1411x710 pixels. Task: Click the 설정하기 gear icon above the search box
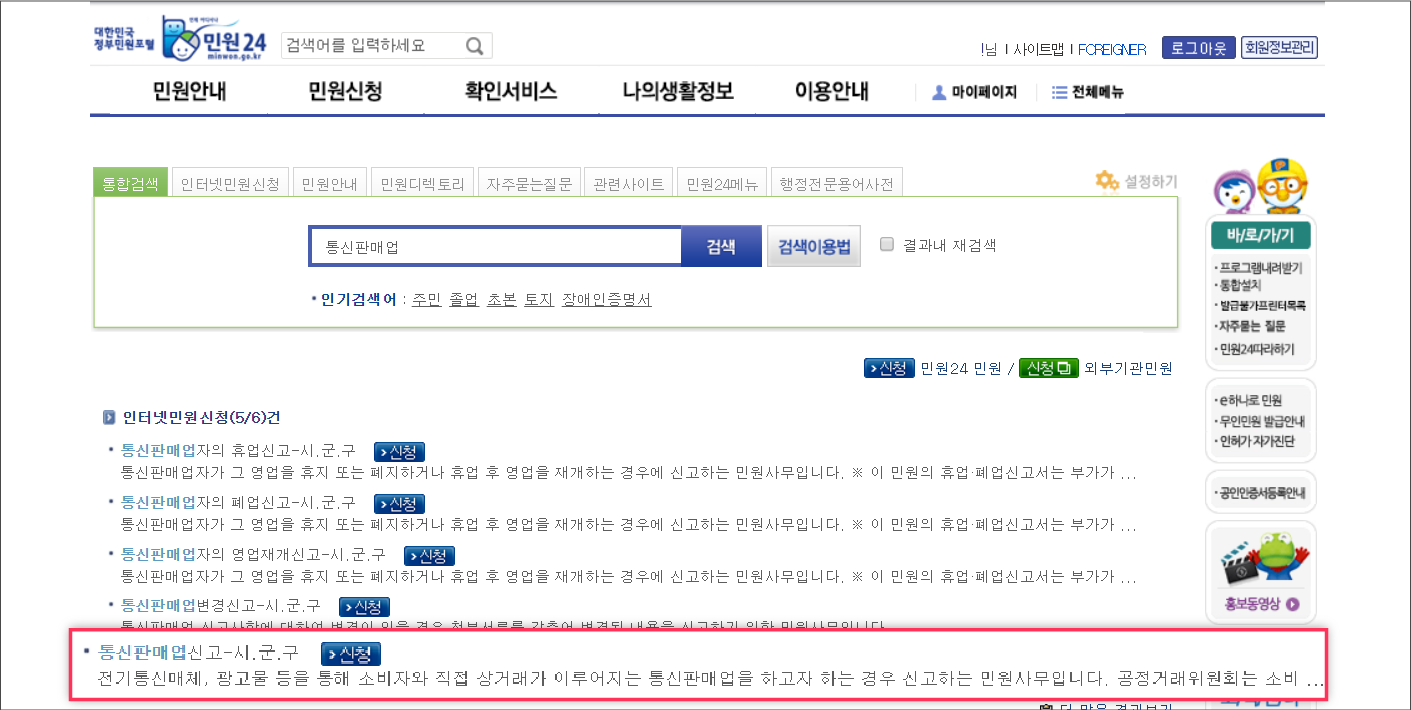point(1107,181)
